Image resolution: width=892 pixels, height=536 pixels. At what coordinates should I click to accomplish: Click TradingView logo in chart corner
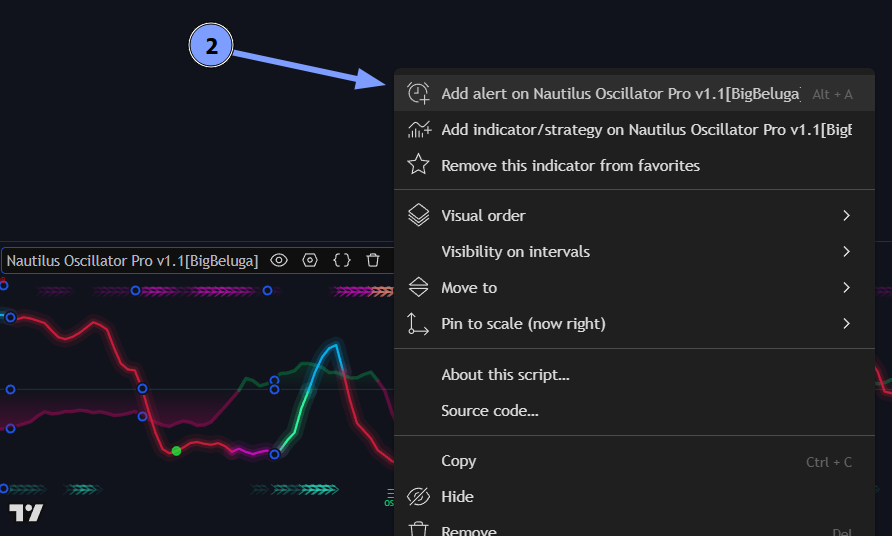click(26, 513)
